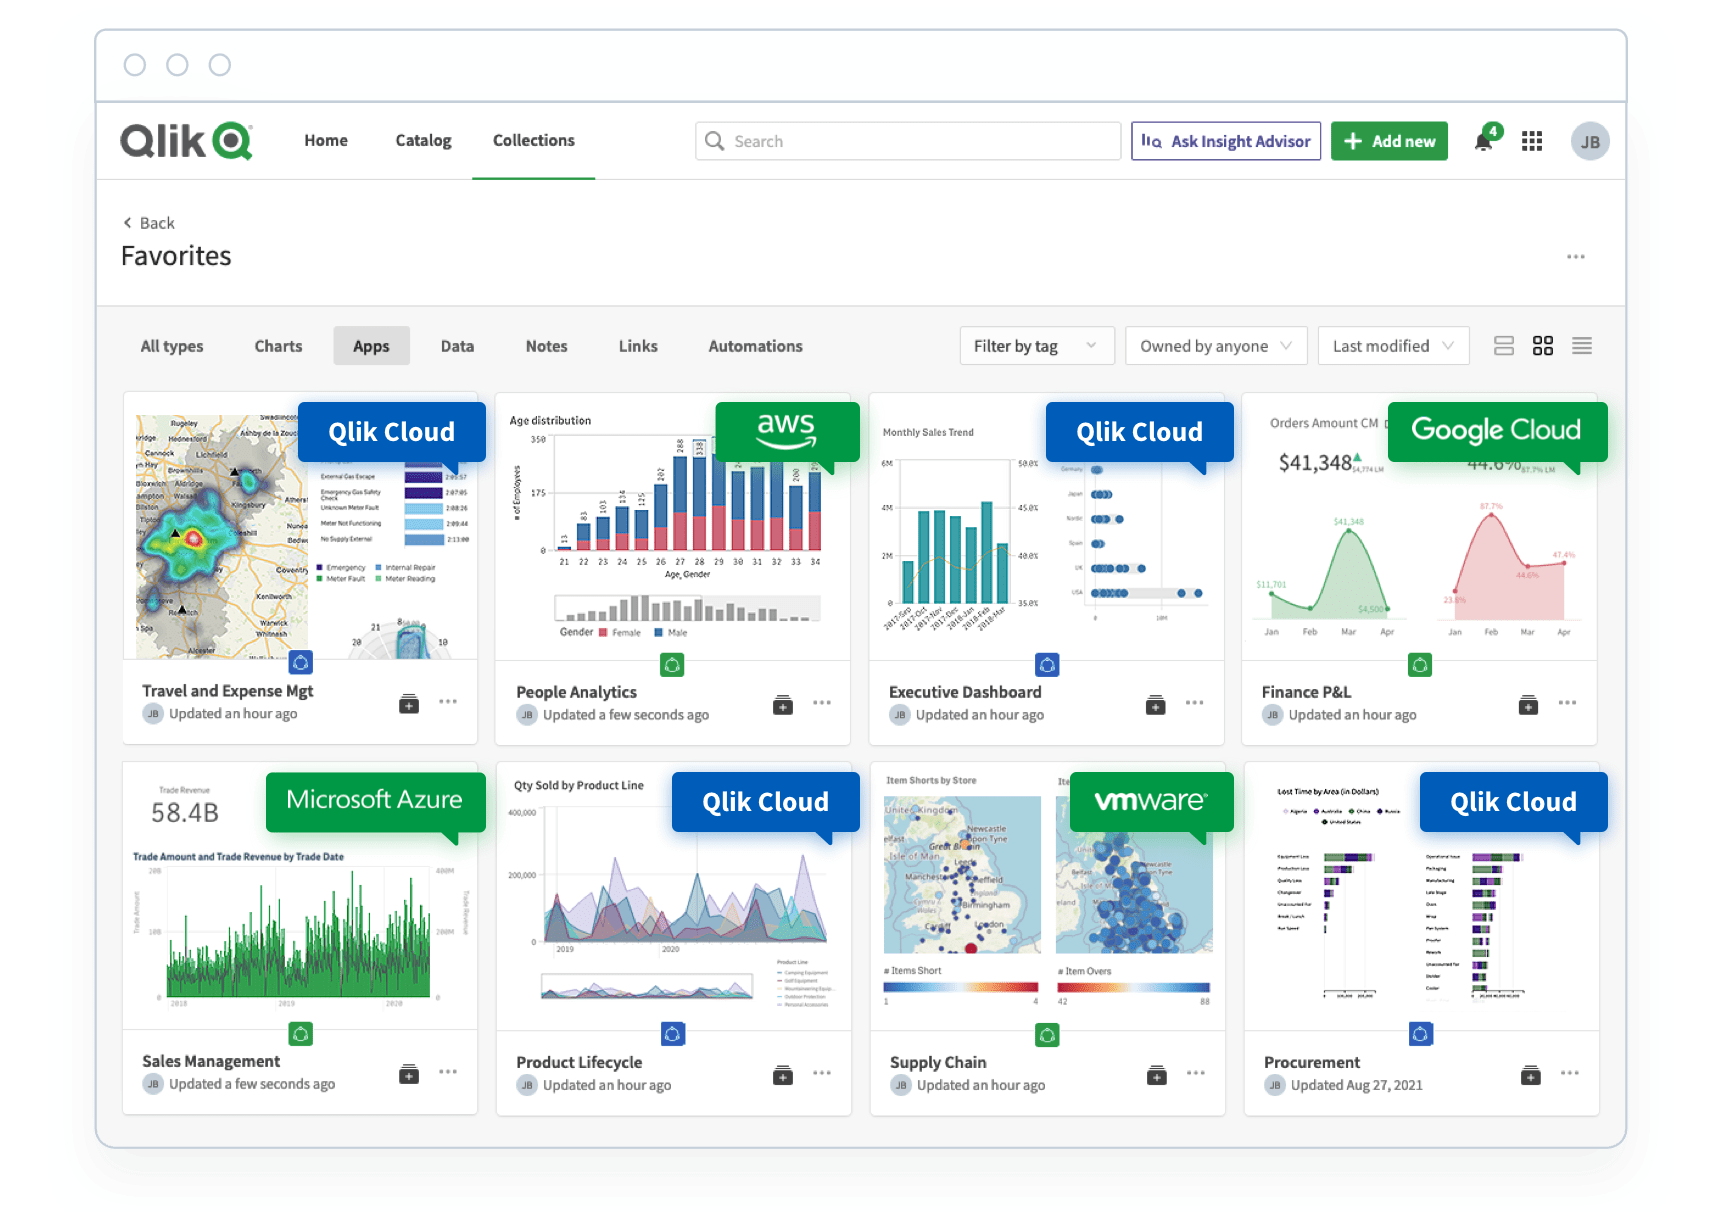
Task: Add Procurement to collection
Action: (x=1531, y=1075)
